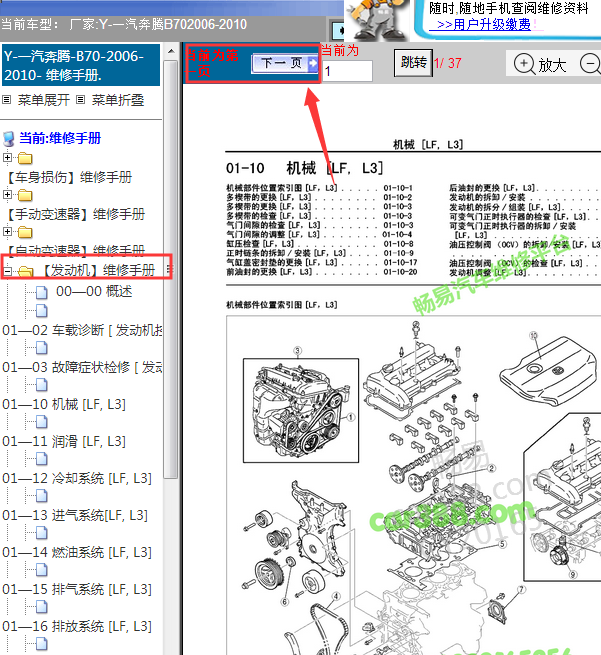Click the 跳转 jump button
The image size is (601, 655).
[413, 63]
